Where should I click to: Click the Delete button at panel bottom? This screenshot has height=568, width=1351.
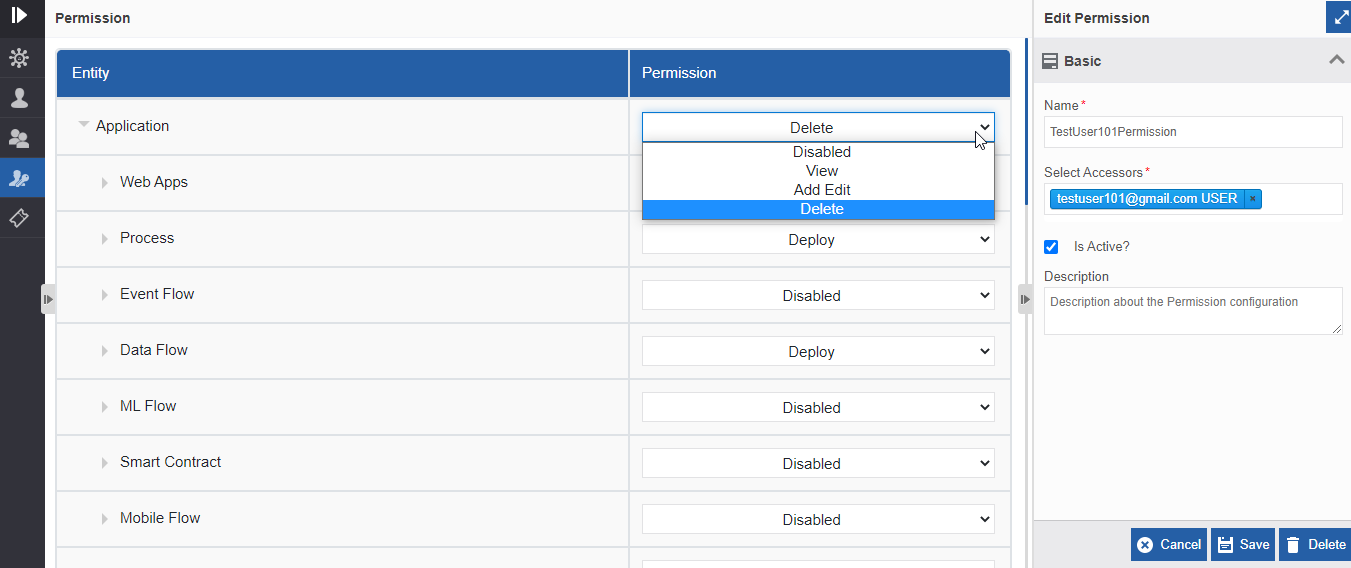[x=1315, y=545]
